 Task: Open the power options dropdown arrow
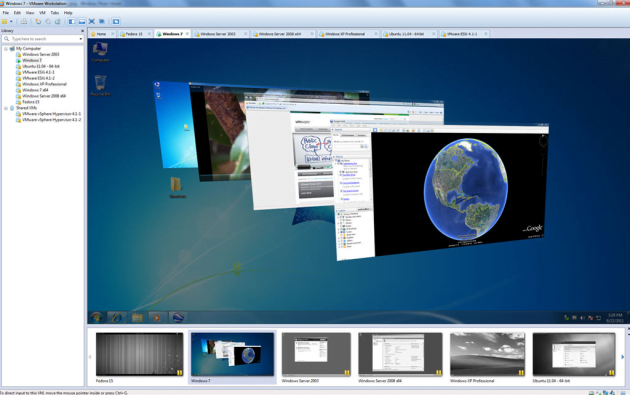11,21
